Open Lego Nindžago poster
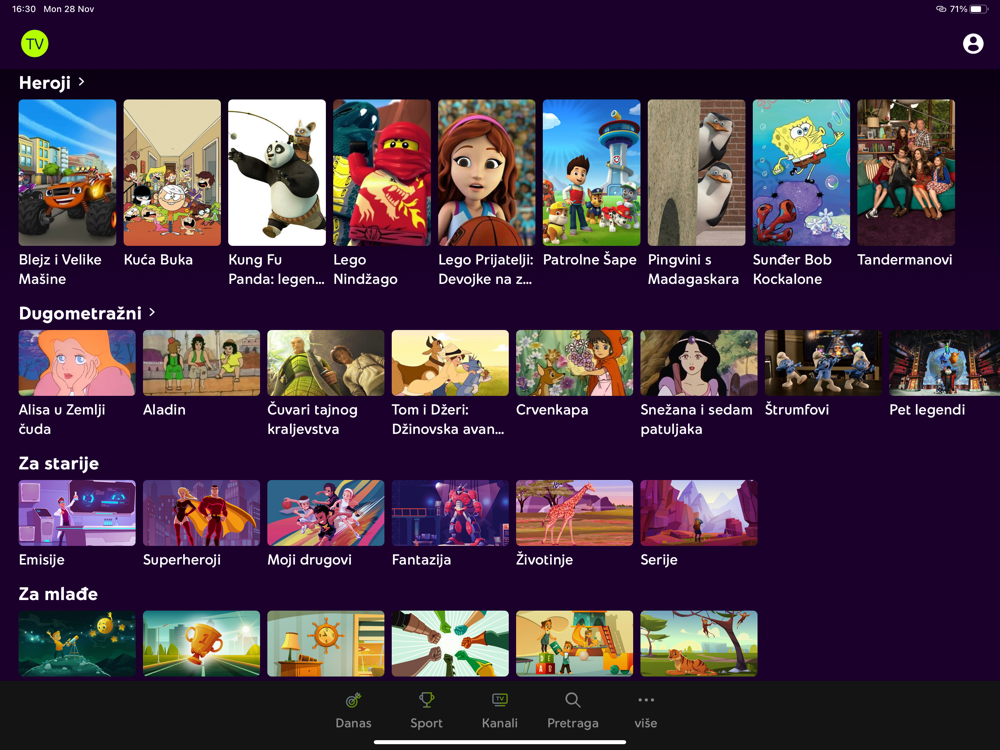 (382, 172)
